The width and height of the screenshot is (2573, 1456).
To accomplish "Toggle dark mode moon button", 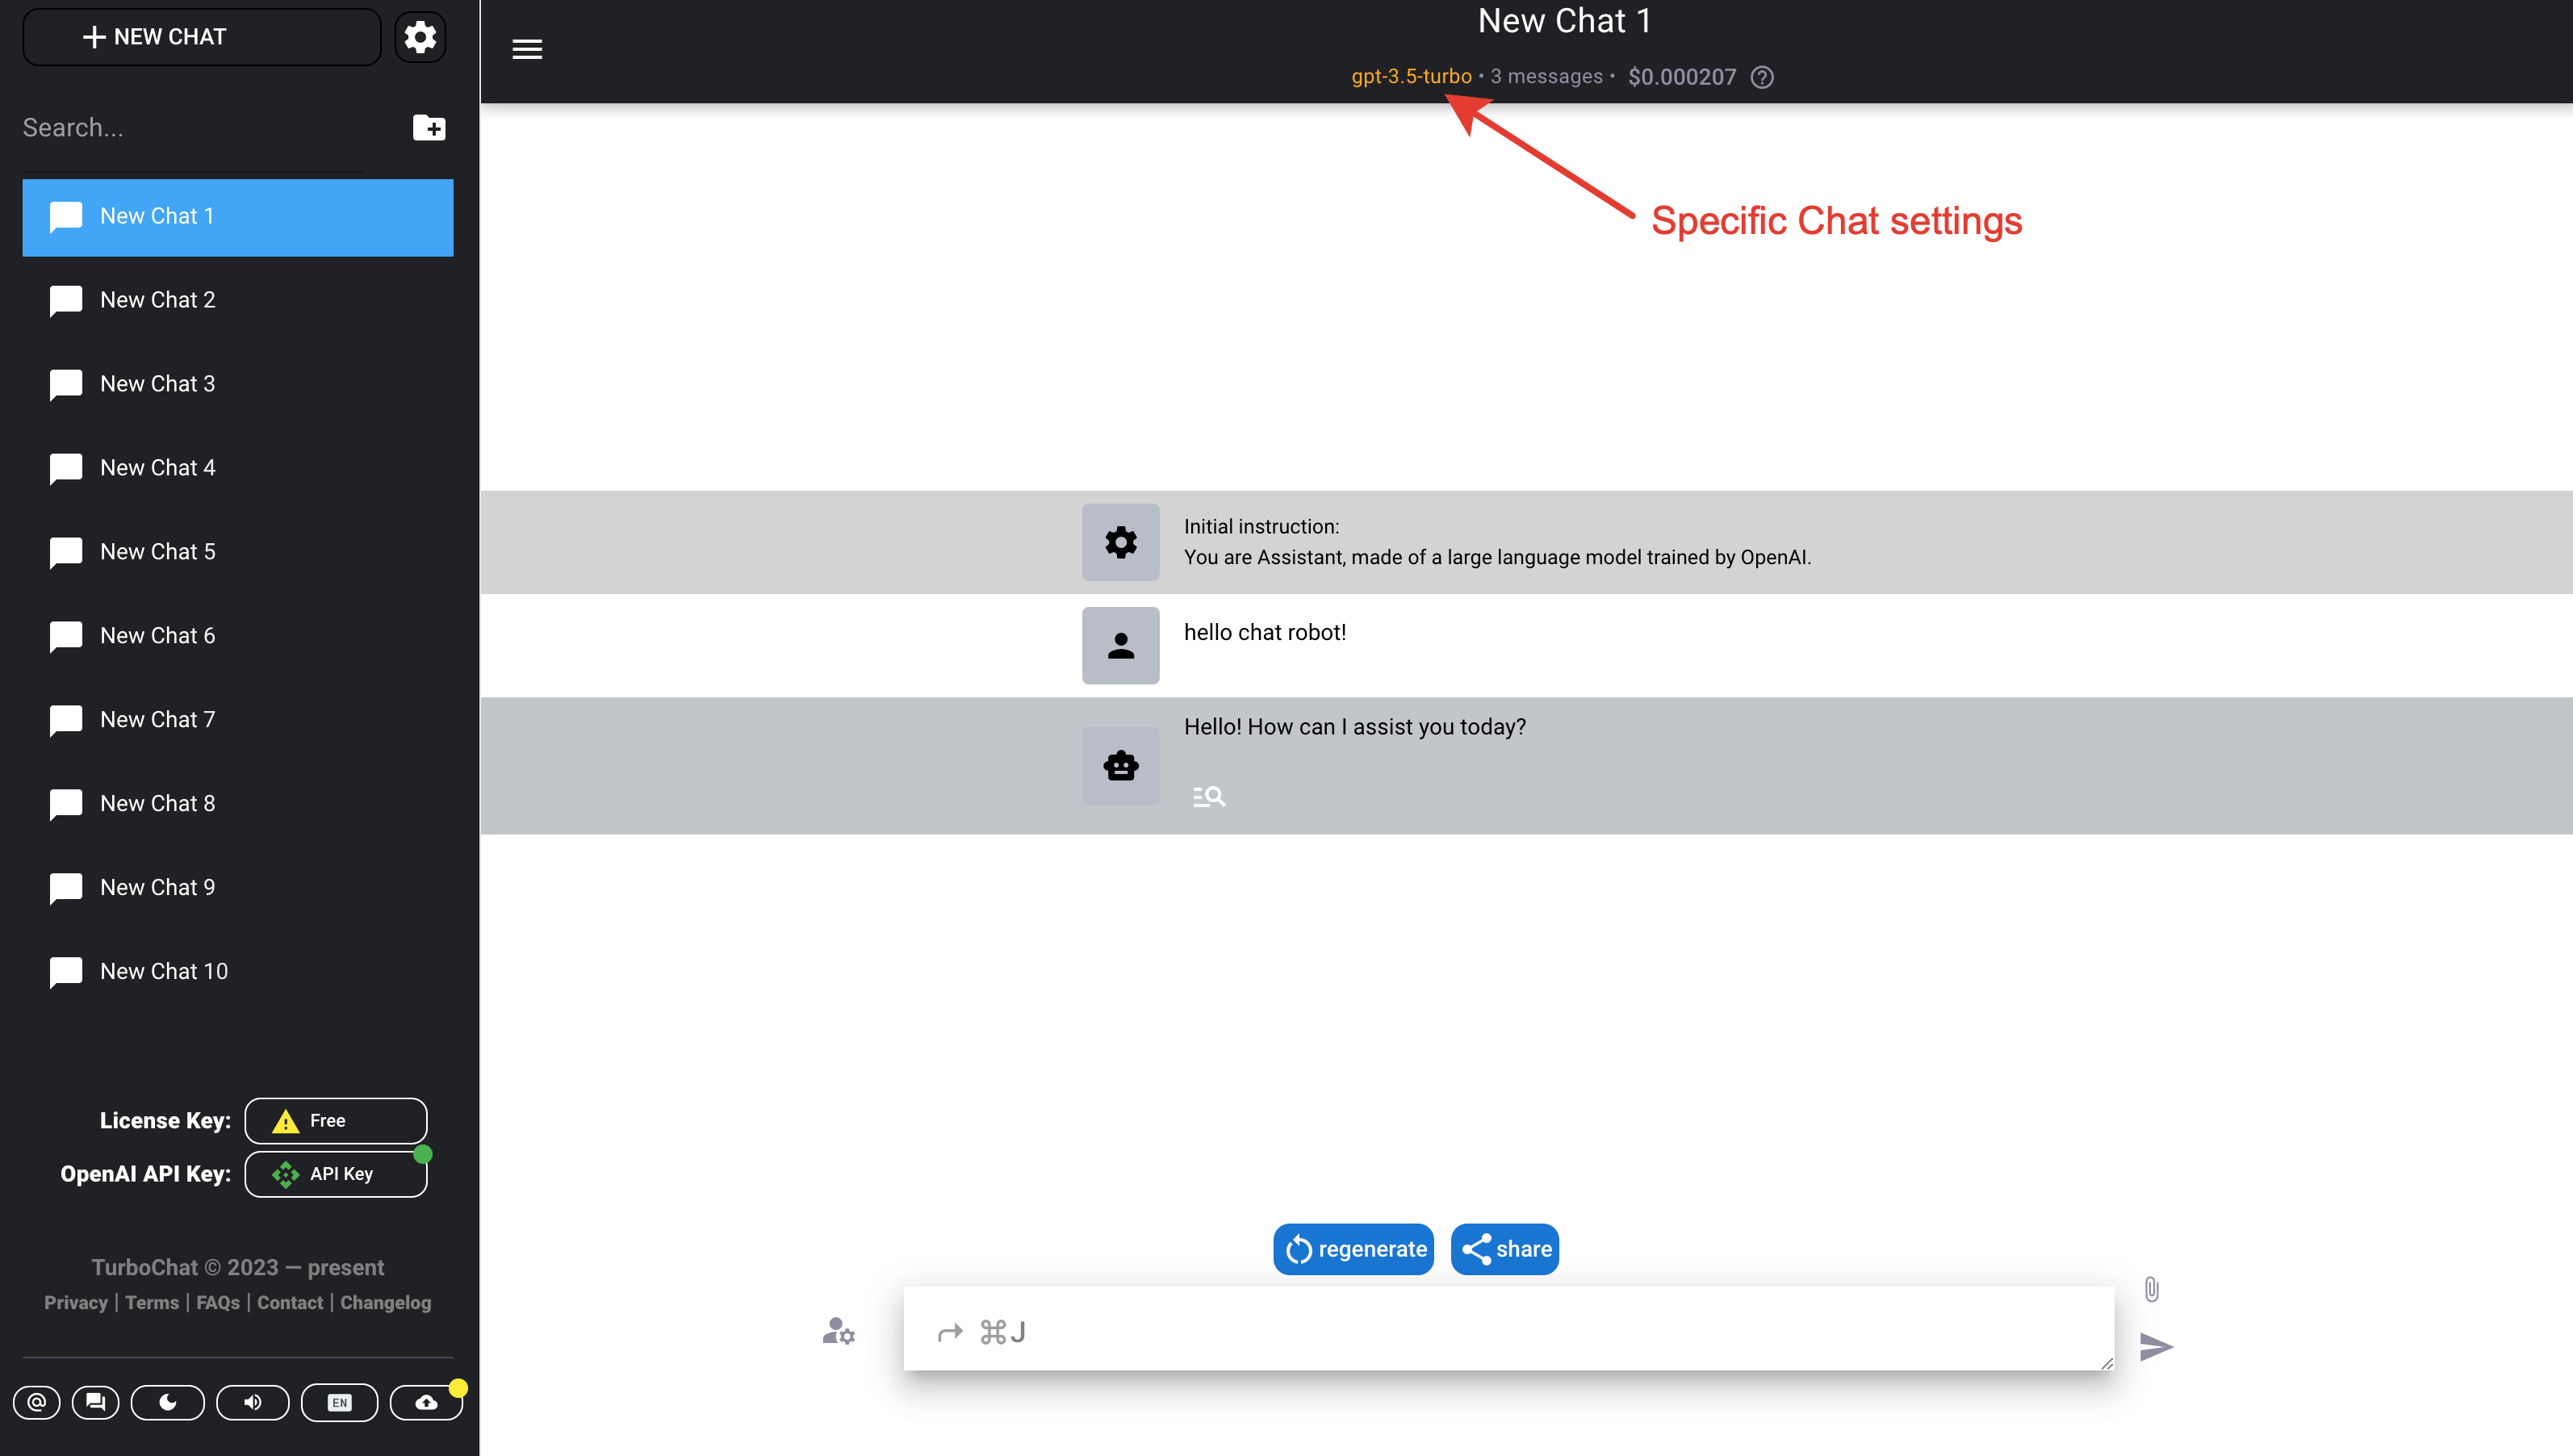I will coord(167,1402).
